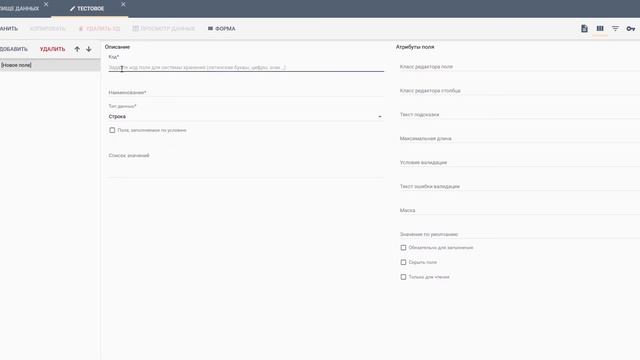
Task: Focus the Условие валидации field
Action: [x=520, y=162]
